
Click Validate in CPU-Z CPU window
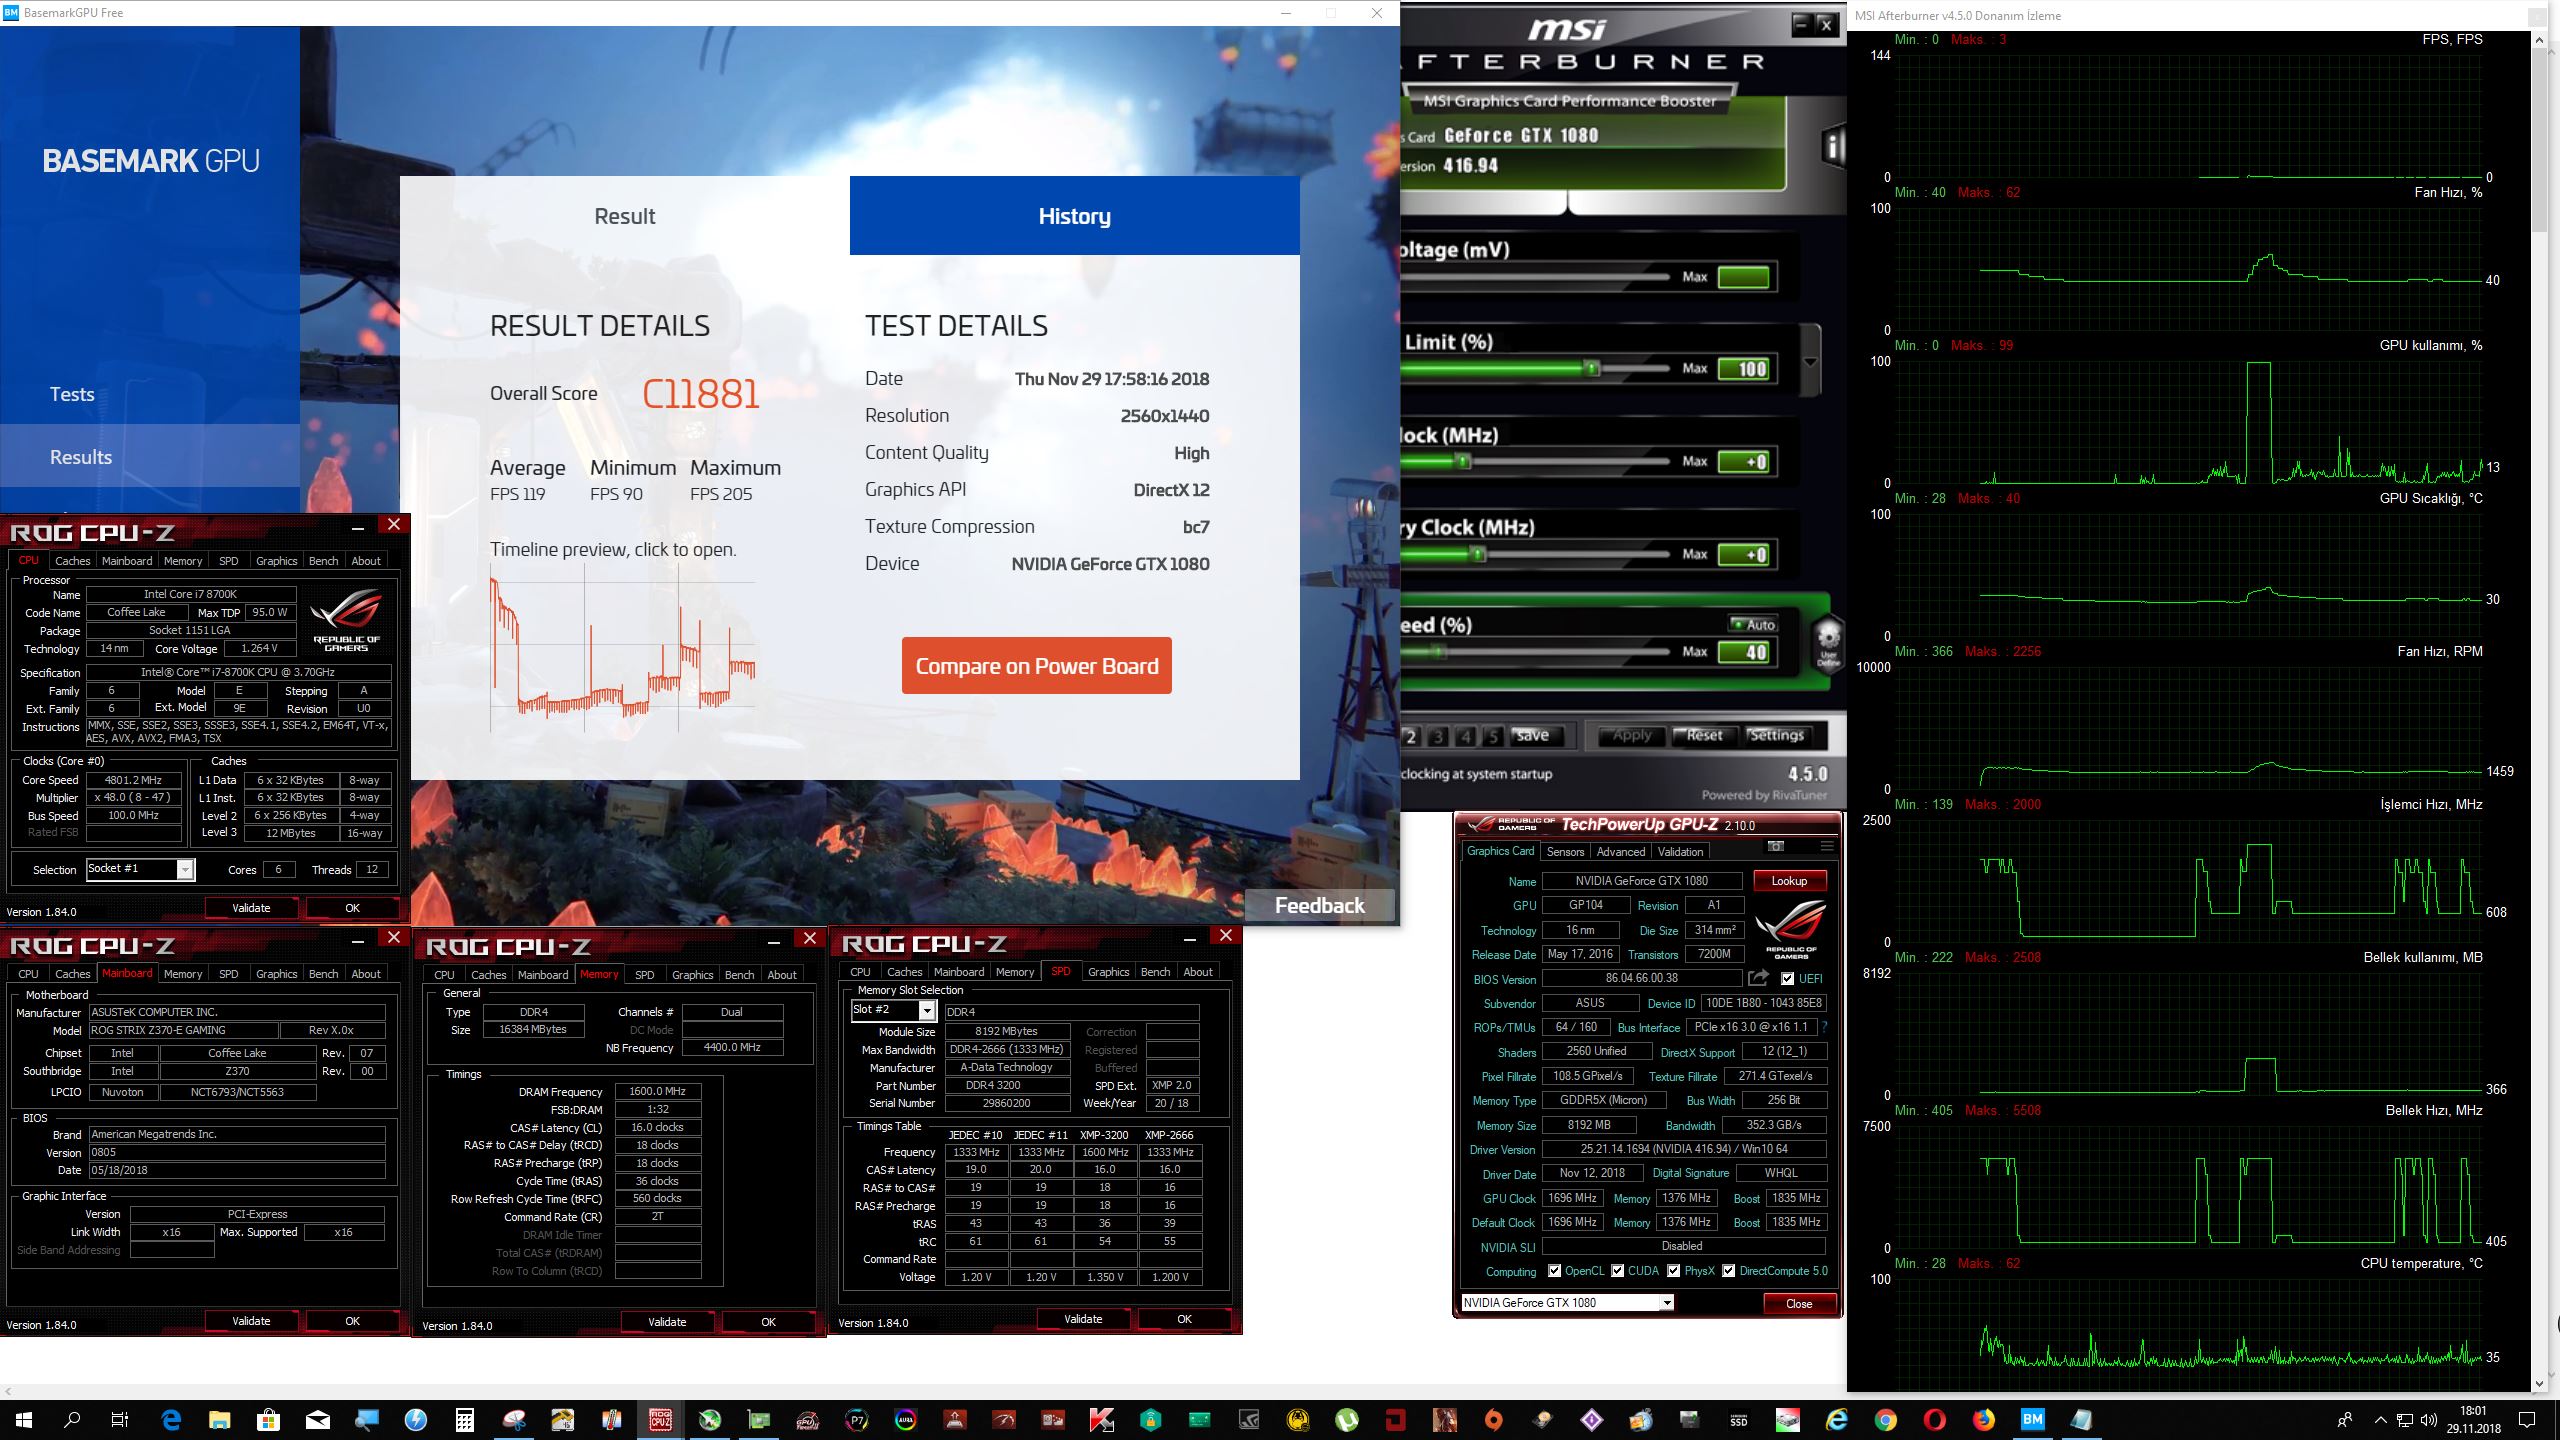pyautogui.click(x=251, y=908)
